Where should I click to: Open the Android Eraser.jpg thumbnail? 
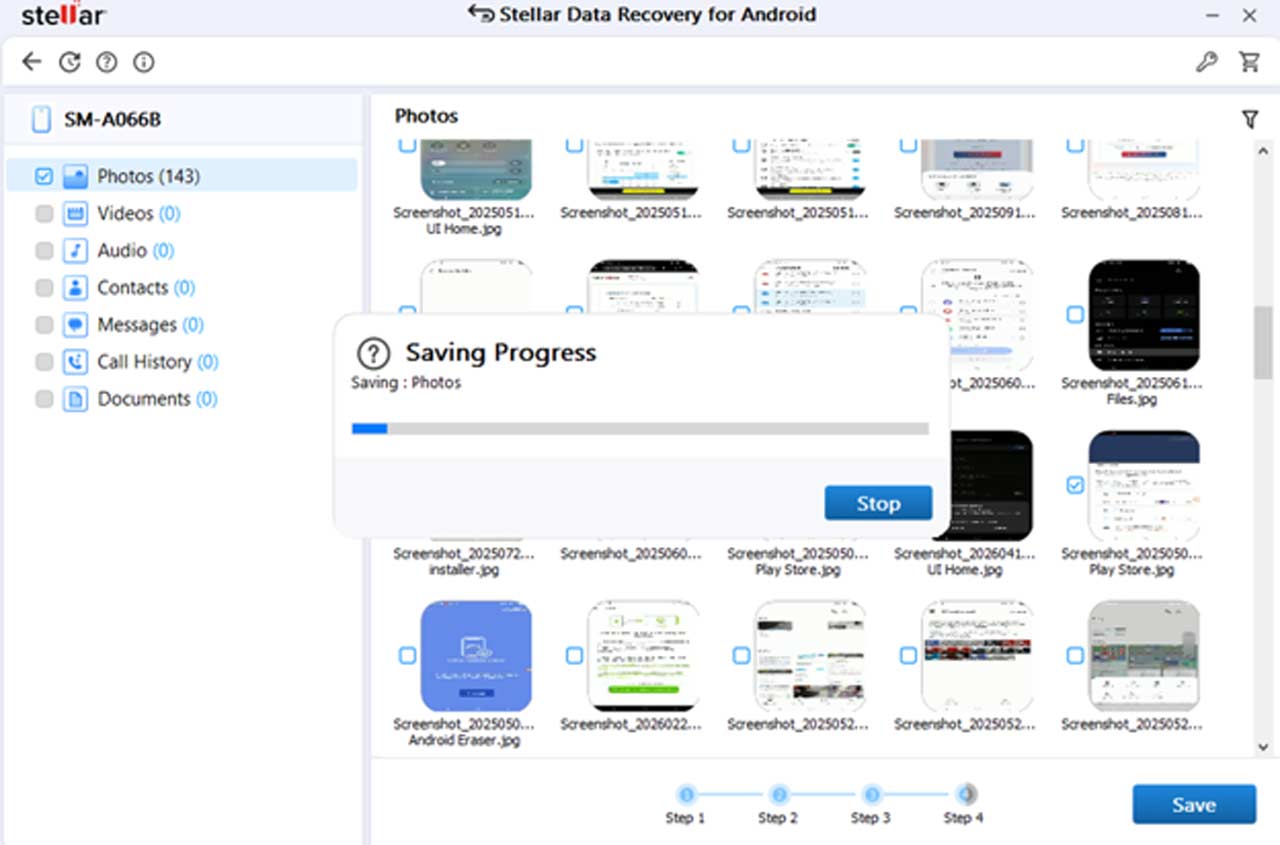pyautogui.click(x=476, y=655)
